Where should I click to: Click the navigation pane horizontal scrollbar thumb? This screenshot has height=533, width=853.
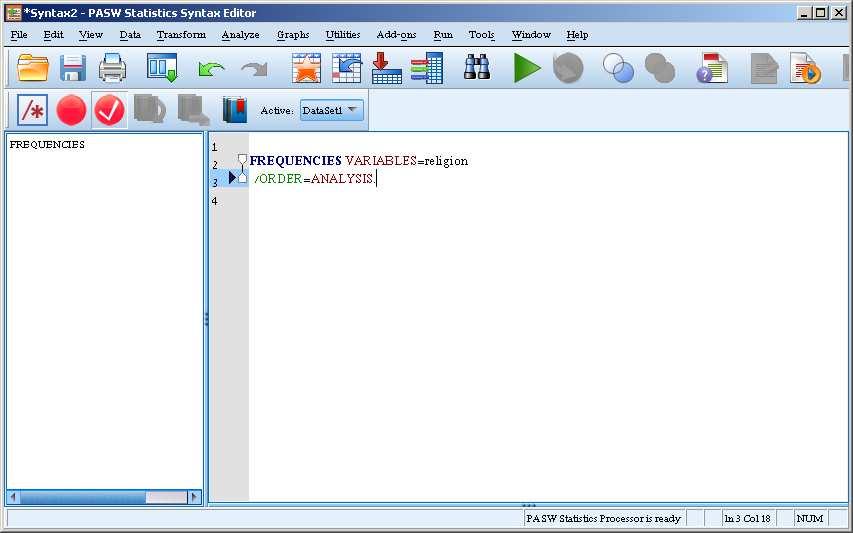coord(83,497)
